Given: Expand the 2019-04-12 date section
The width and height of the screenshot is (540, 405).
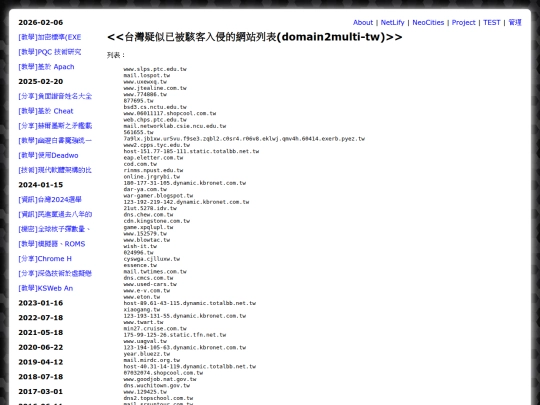Looking at the screenshot, I should [41, 362].
